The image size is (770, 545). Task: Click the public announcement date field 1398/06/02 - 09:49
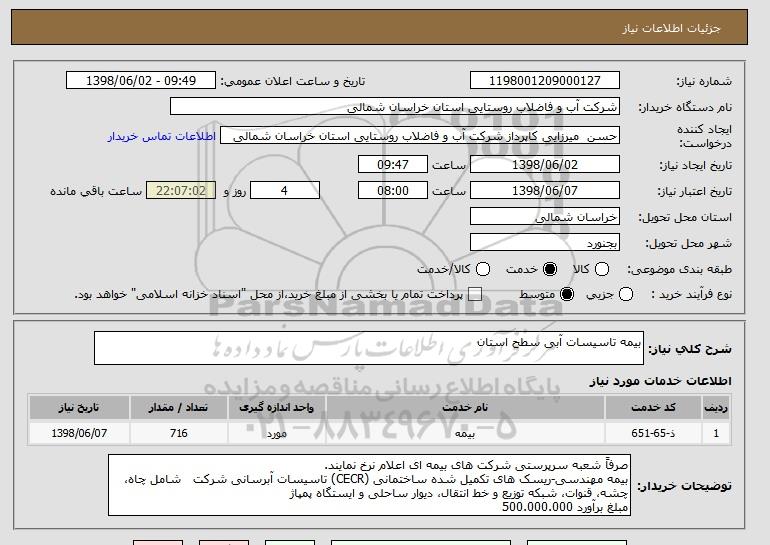(141, 81)
